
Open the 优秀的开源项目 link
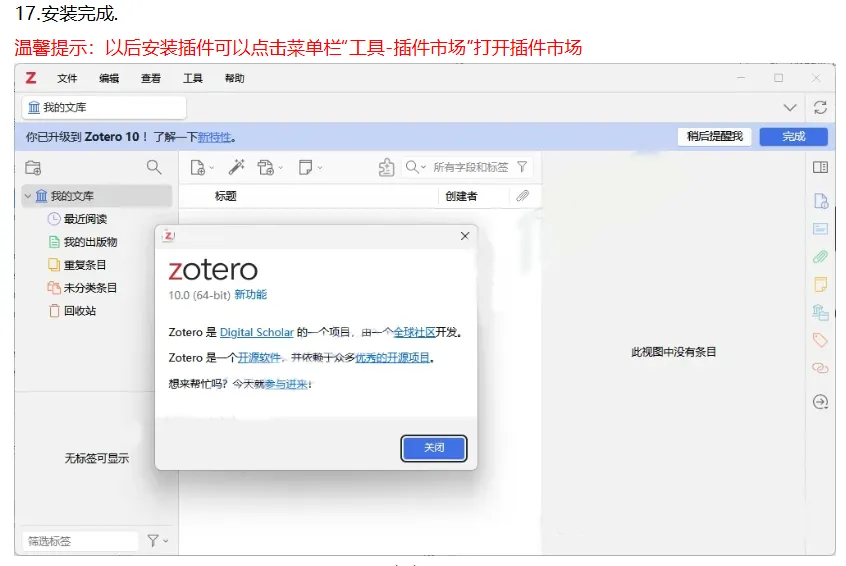(x=392, y=358)
